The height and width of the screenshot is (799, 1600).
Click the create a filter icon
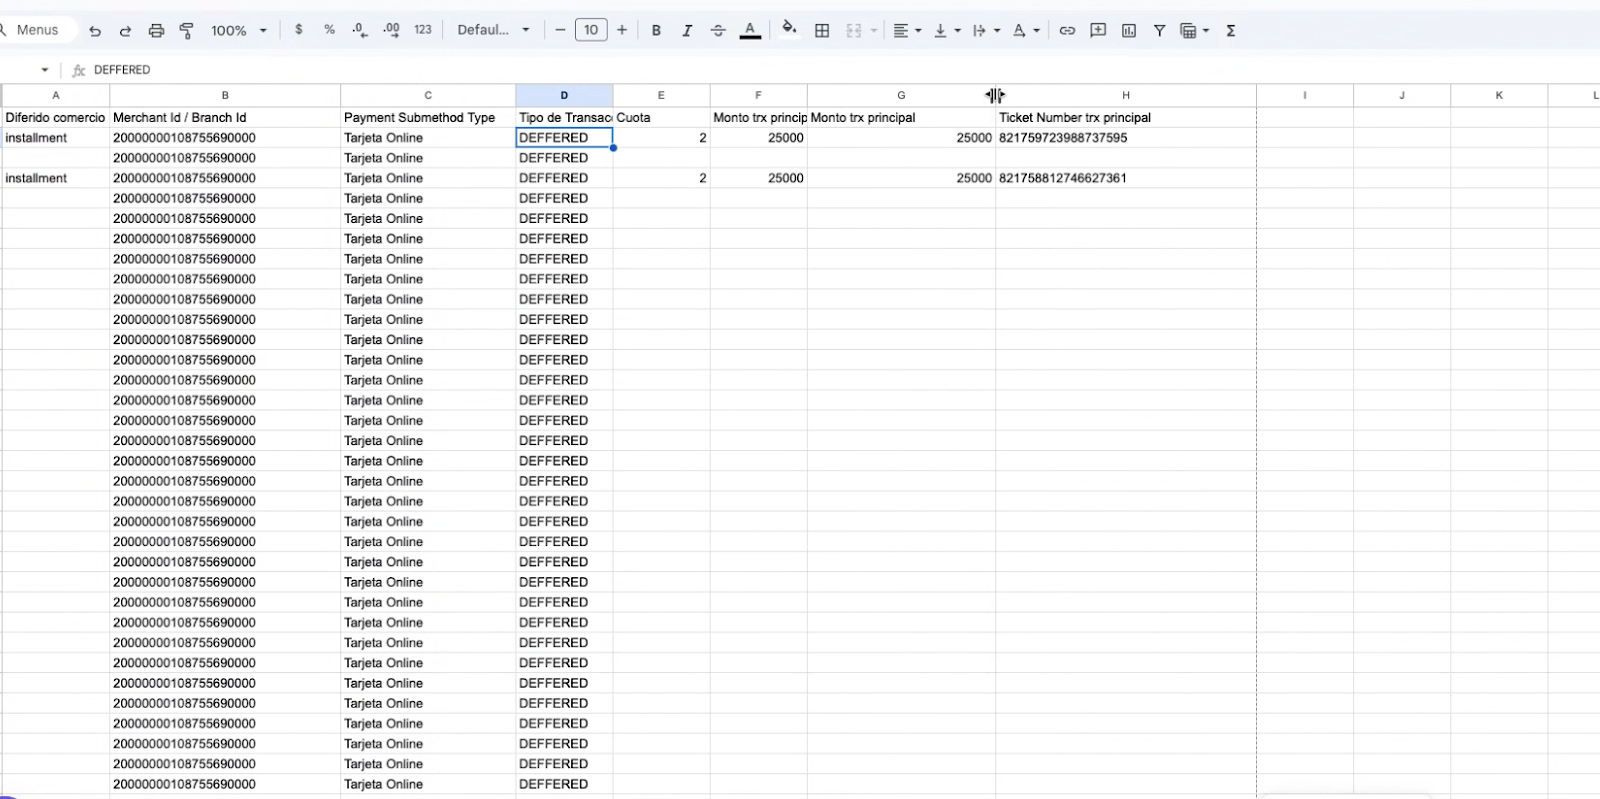(1159, 31)
